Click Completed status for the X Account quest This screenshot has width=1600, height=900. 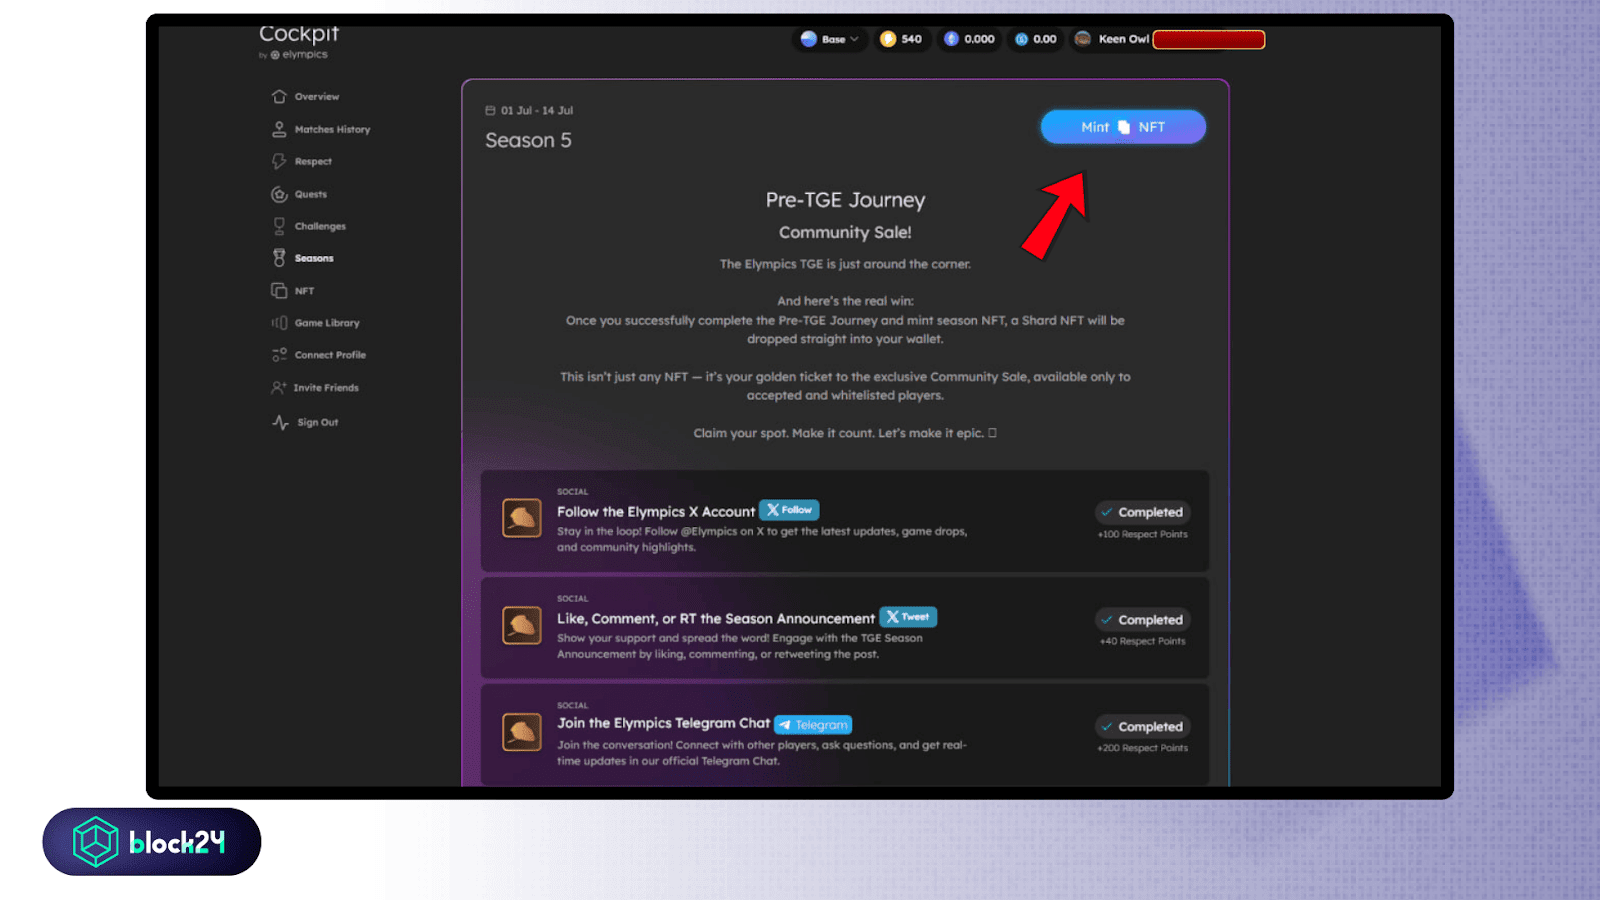[x=1142, y=512]
